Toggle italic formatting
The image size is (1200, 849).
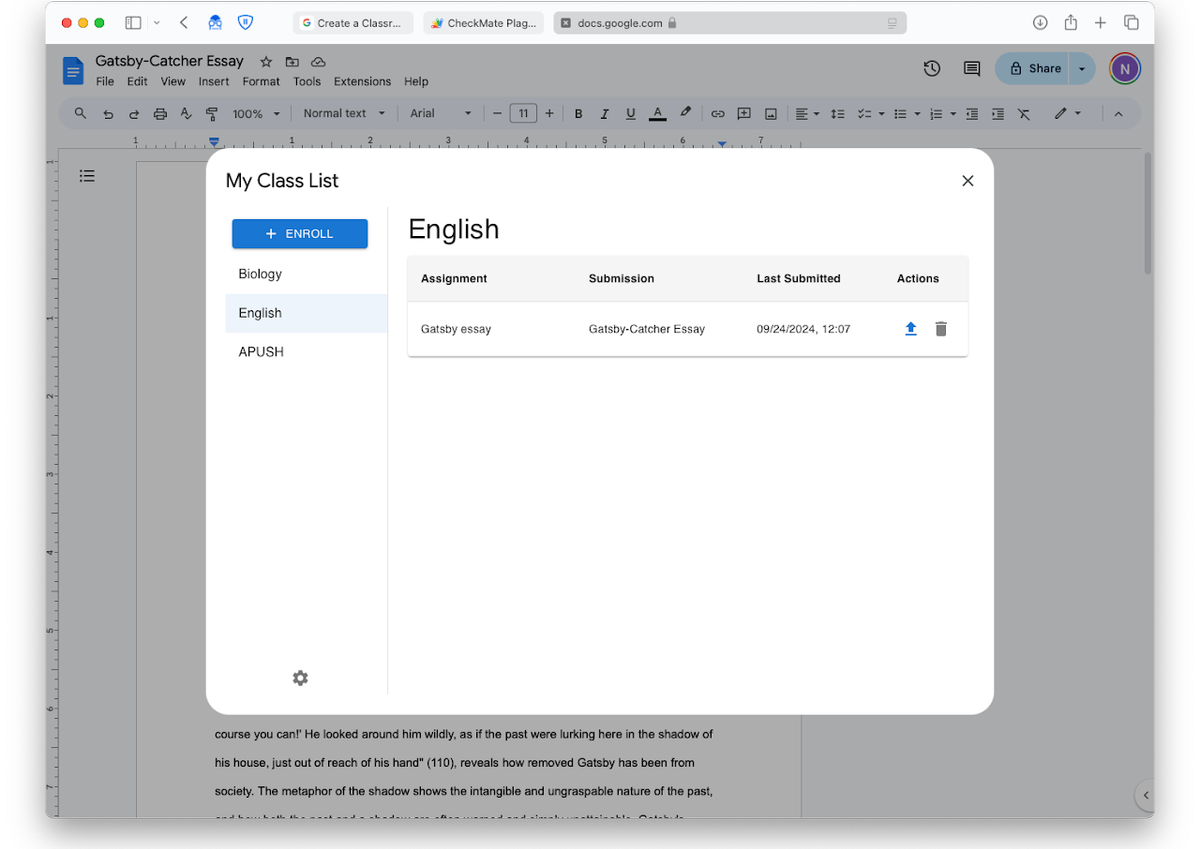tap(604, 113)
